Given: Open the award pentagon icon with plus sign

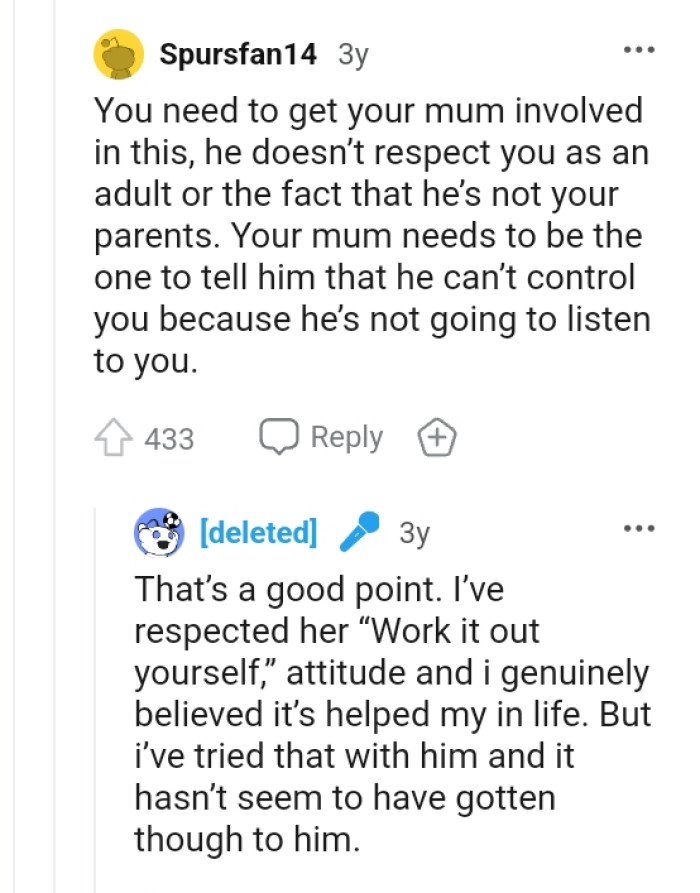Looking at the screenshot, I should (439, 437).
